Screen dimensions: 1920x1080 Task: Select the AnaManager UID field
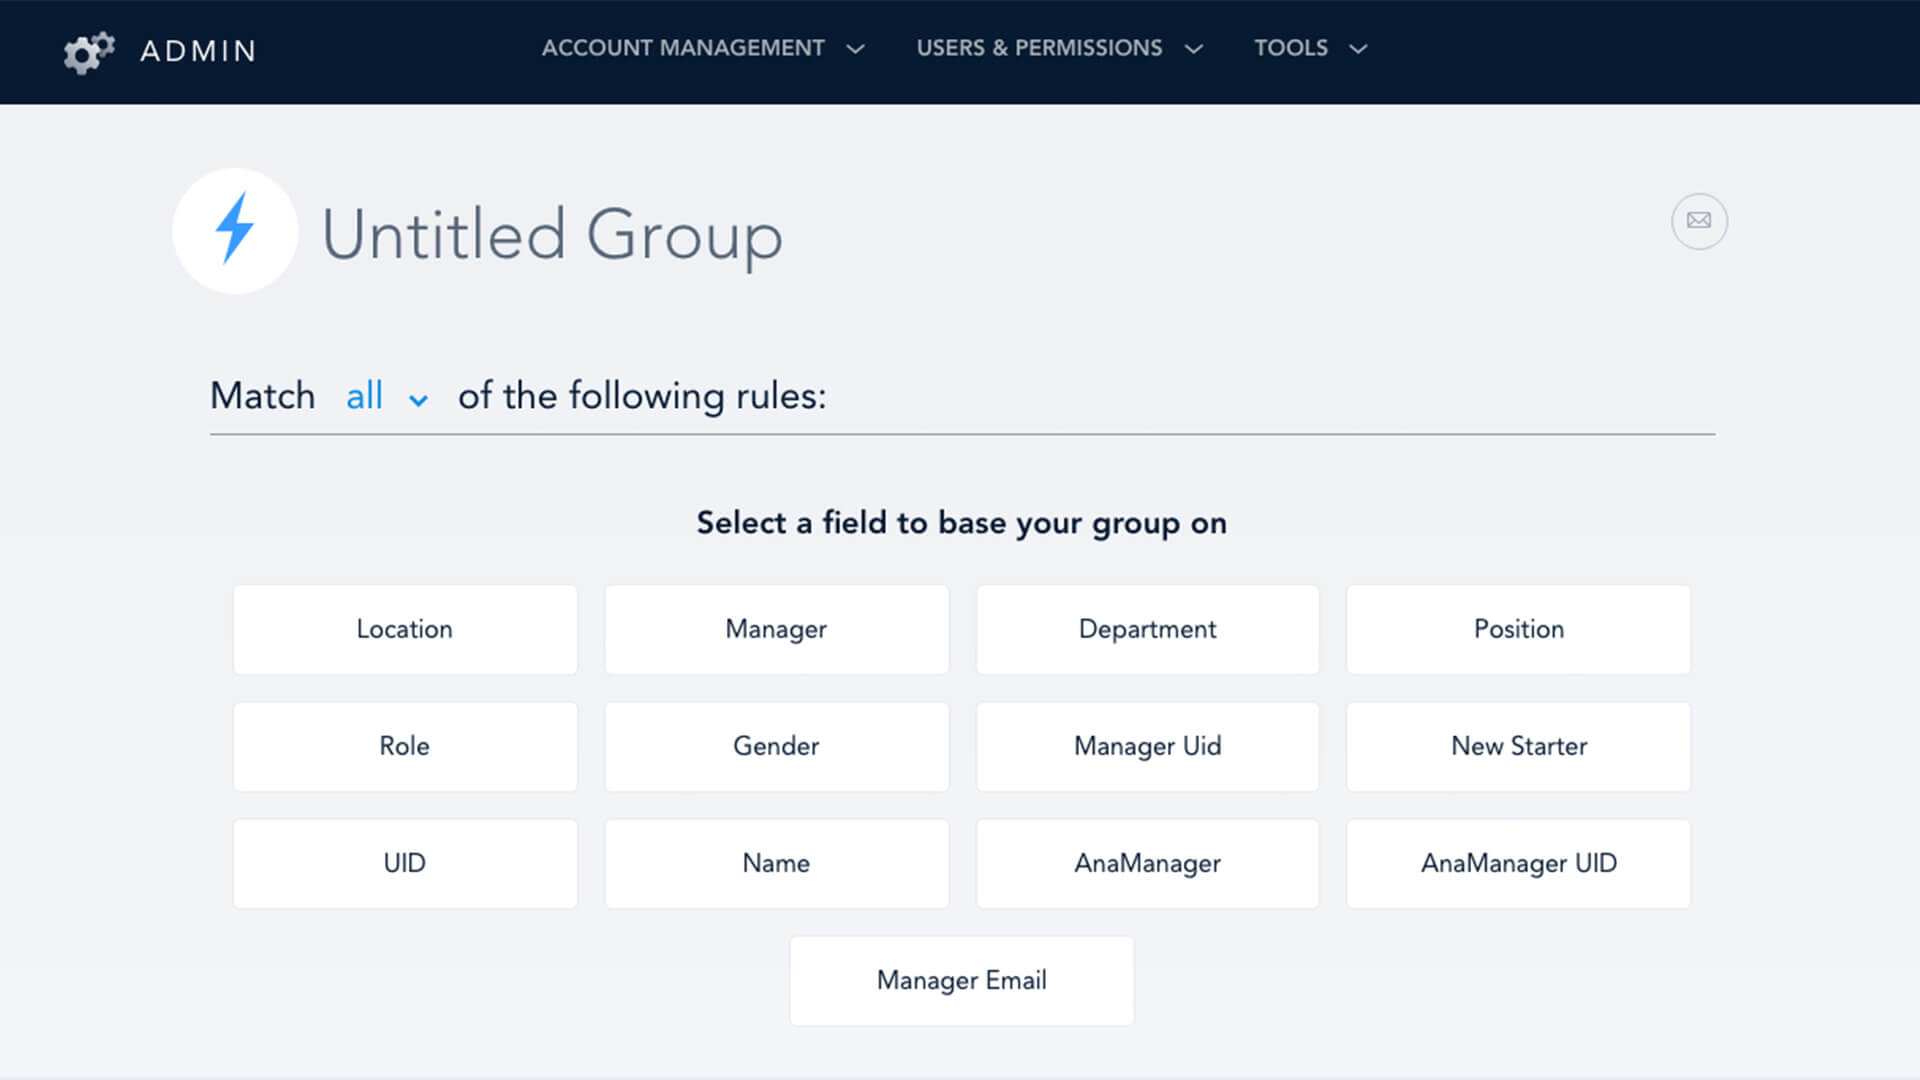(x=1518, y=863)
